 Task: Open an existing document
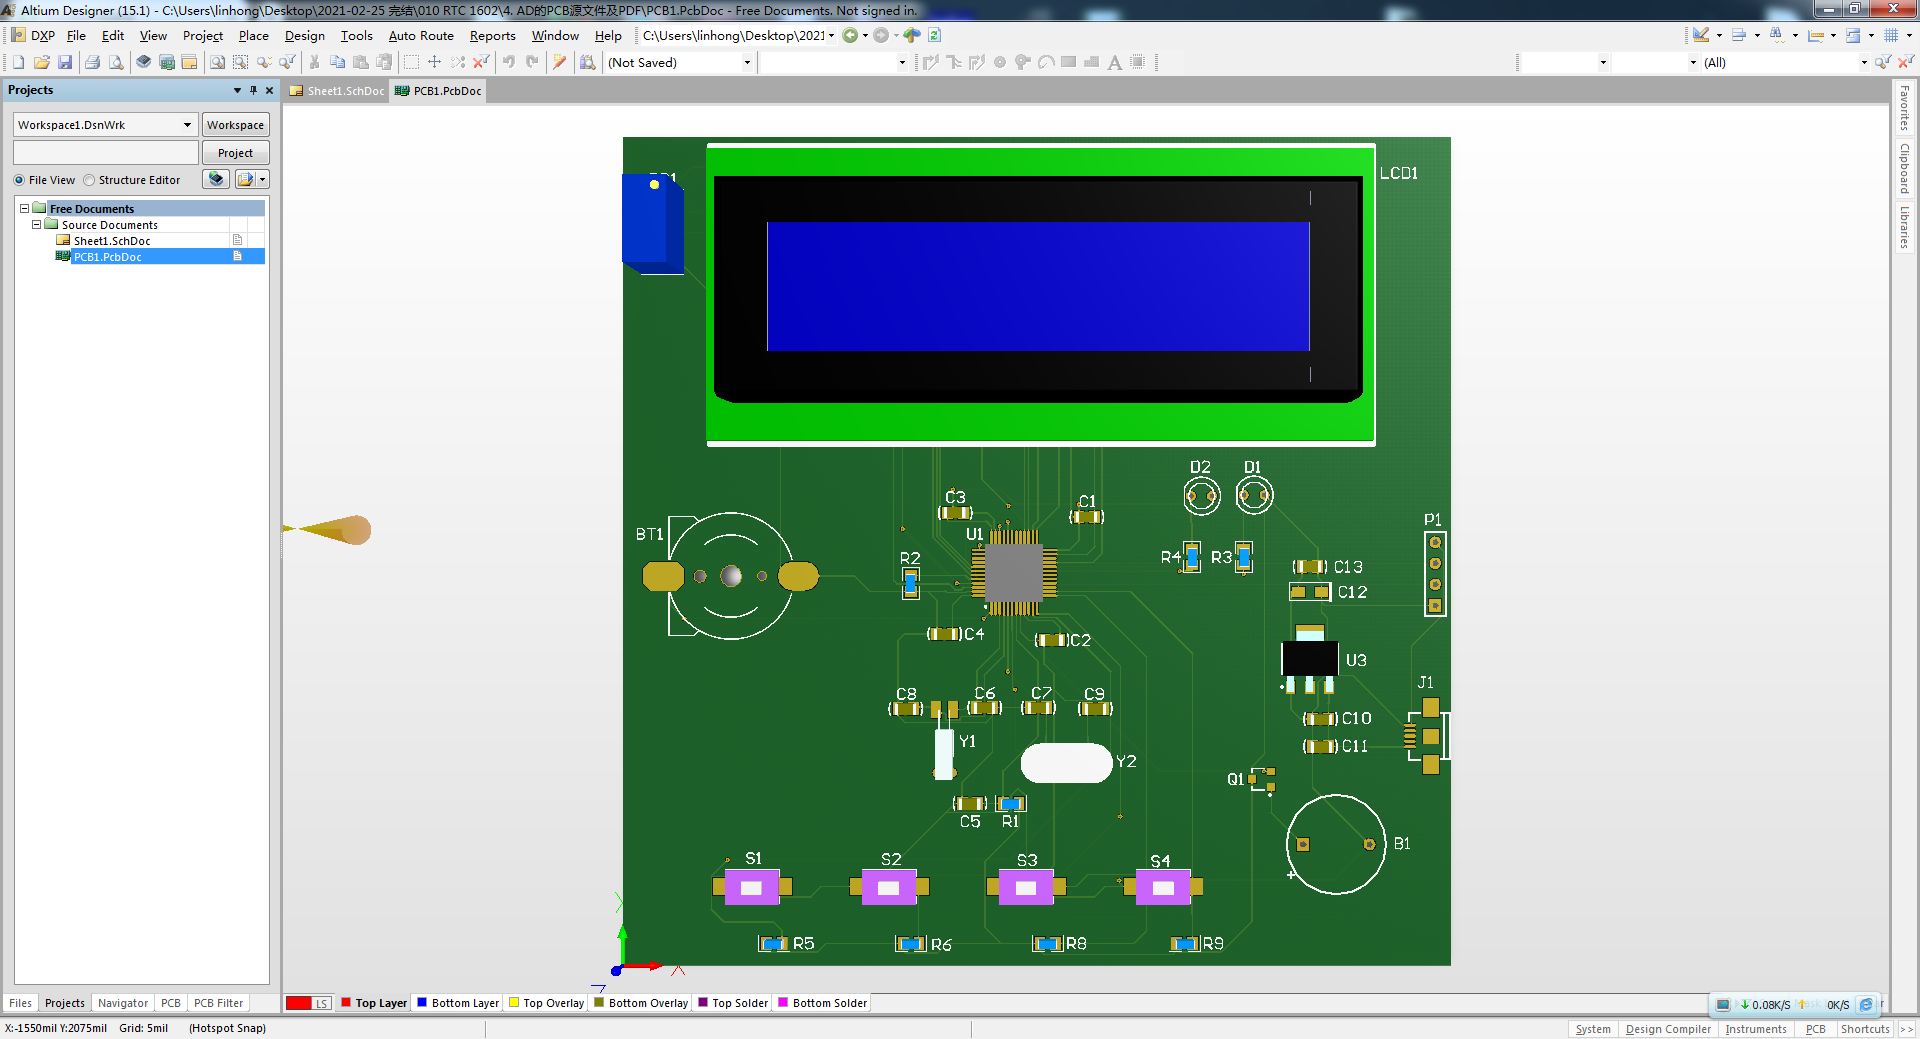pos(42,62)
